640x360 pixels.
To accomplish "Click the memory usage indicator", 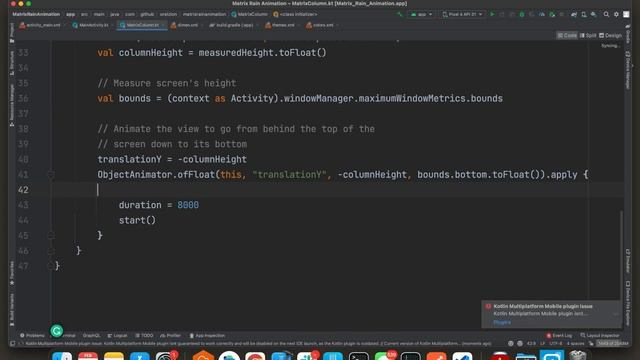I will pos(612,344).
